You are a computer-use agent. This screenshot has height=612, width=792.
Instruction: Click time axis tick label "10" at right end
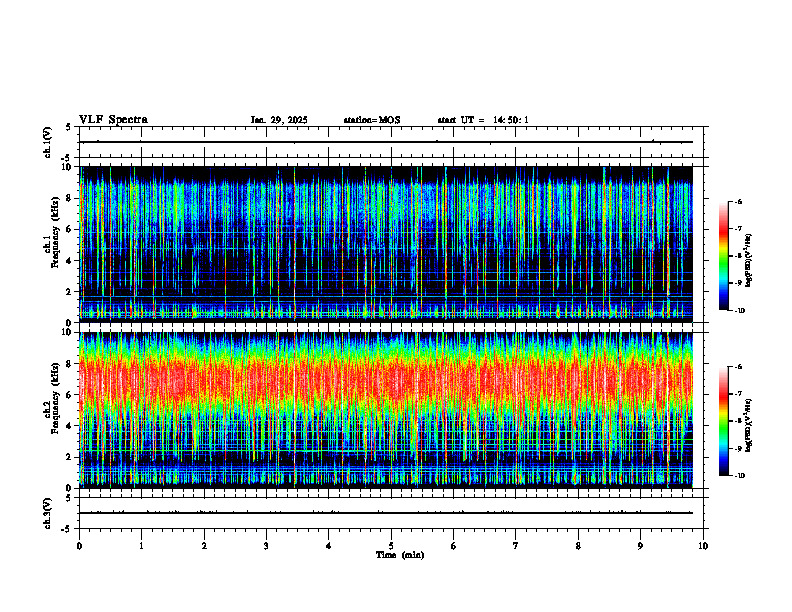coord(703,546)
